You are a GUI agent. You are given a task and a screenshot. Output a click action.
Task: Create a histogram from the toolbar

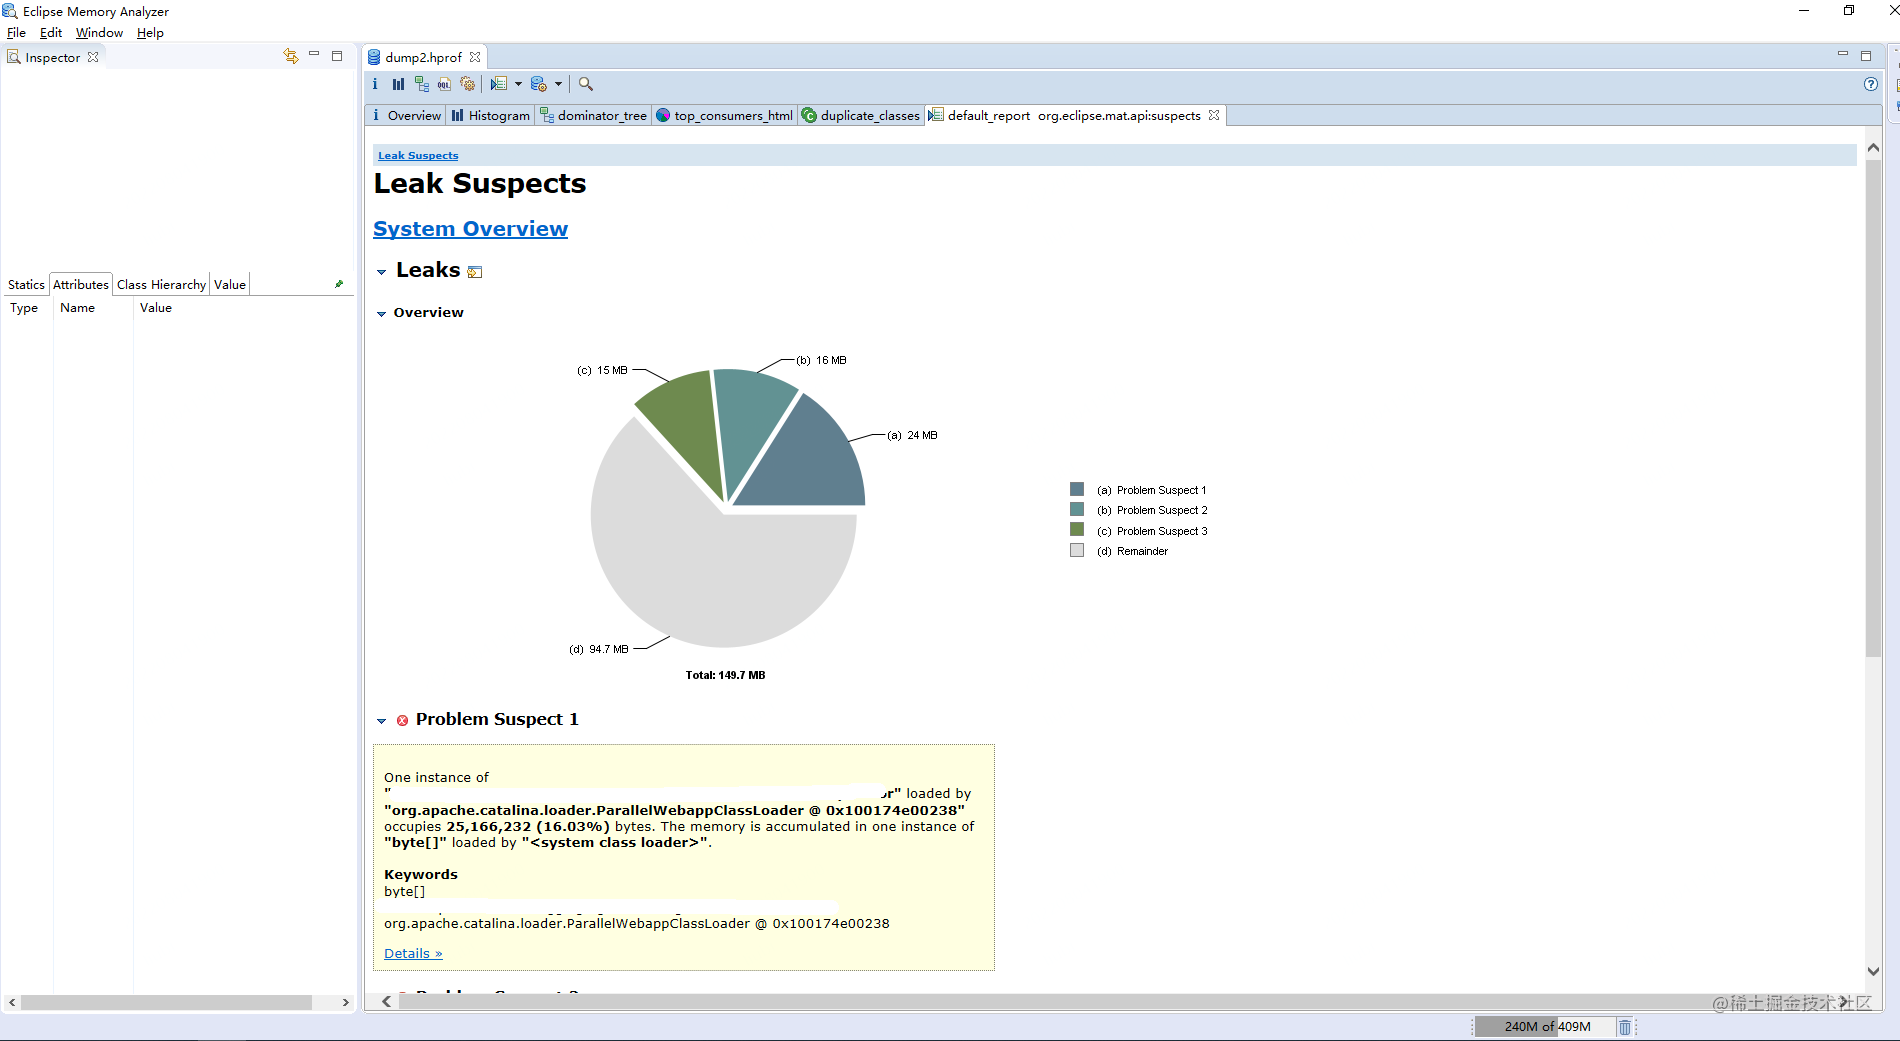pyautogui.click(x=398, y=84)
